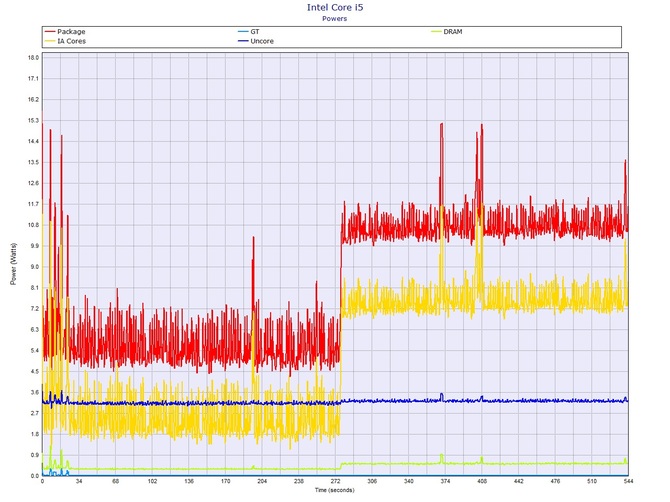Click the 204 seconds x-axis tick label
670x502 pixels.
(262, 481)
